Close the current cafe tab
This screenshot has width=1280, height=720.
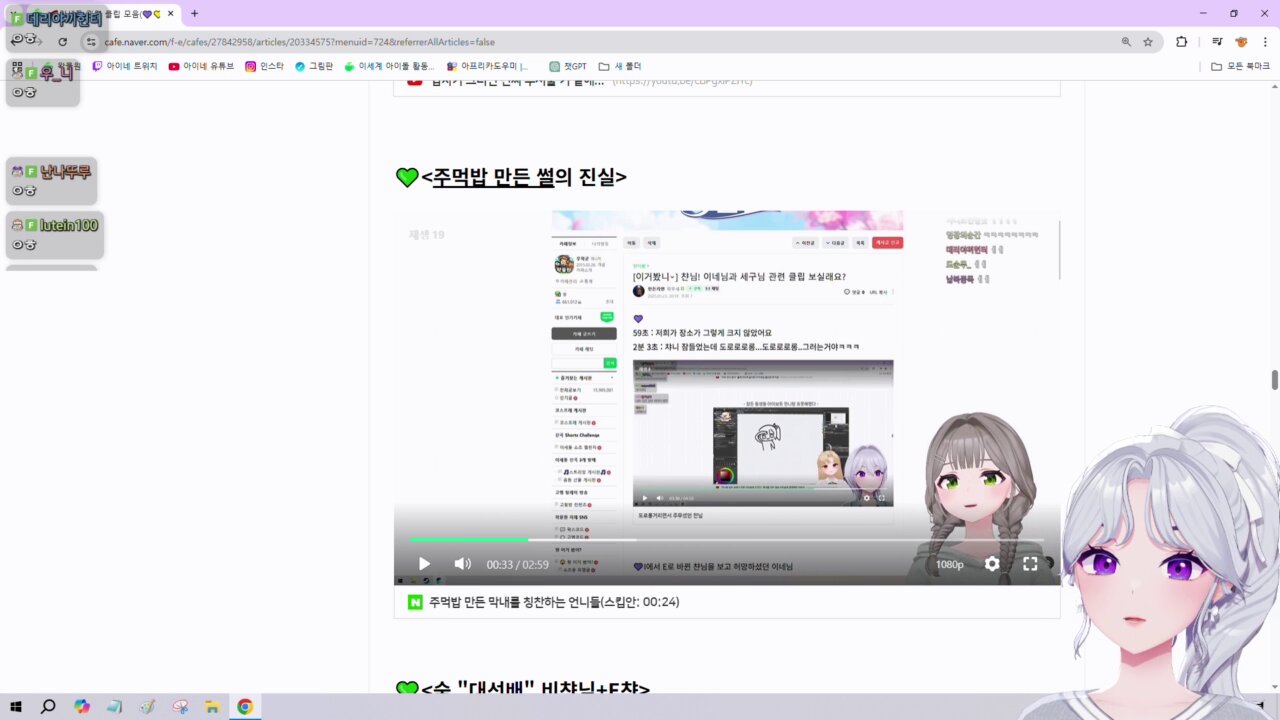tap(172, 14)
